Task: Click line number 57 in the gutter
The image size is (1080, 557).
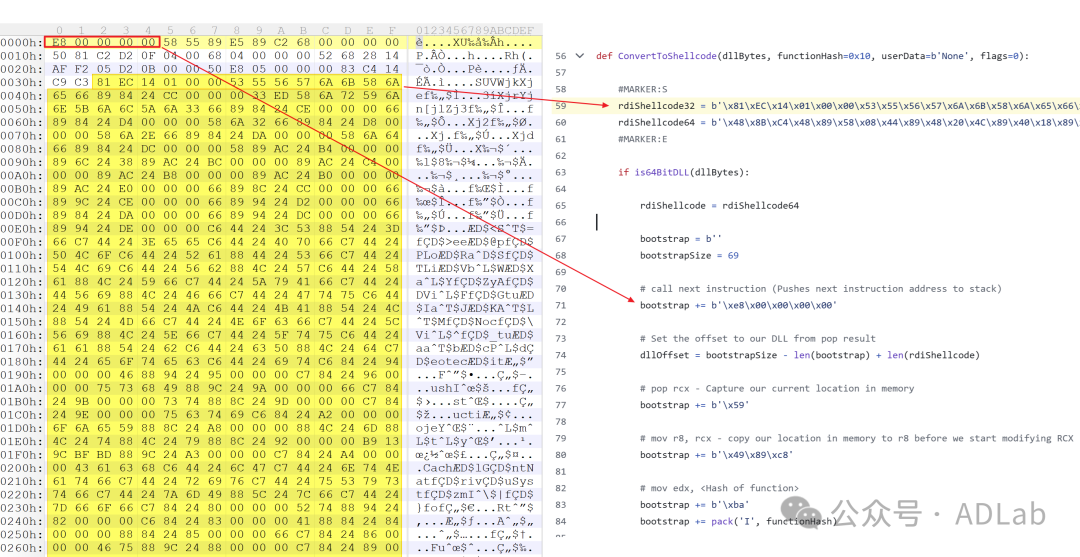Action: (x=560, y=72)
